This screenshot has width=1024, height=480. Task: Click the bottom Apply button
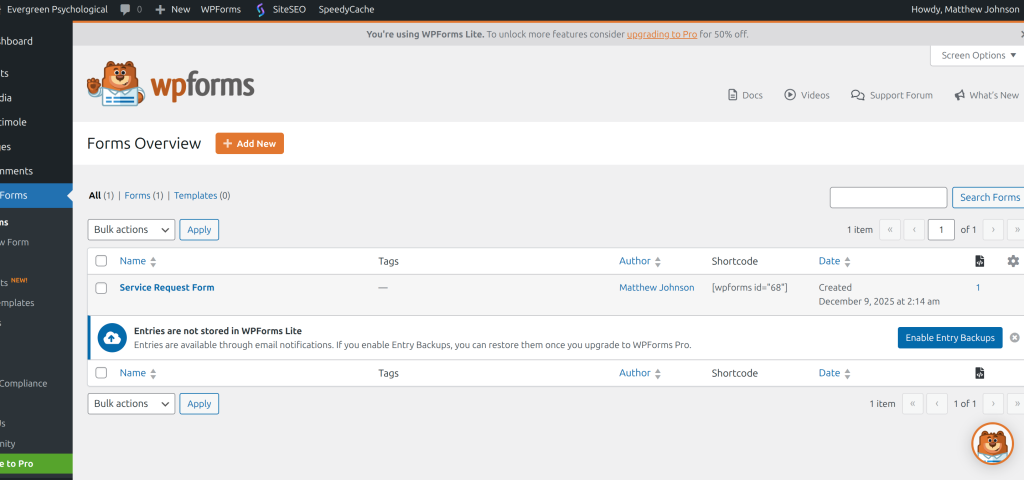[199, 404]
